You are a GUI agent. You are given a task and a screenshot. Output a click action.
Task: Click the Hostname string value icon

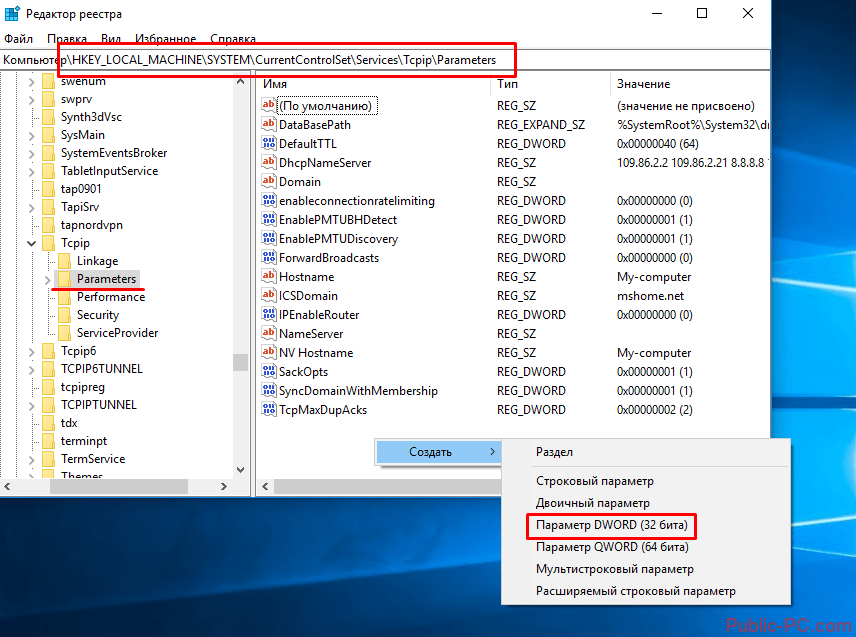click(268, 277)
